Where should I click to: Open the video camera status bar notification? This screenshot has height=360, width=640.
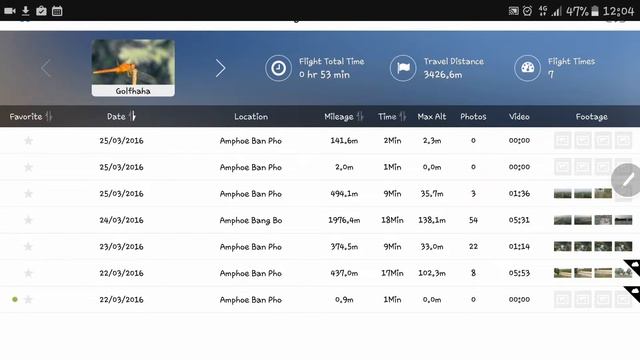[x=10, y=11]
